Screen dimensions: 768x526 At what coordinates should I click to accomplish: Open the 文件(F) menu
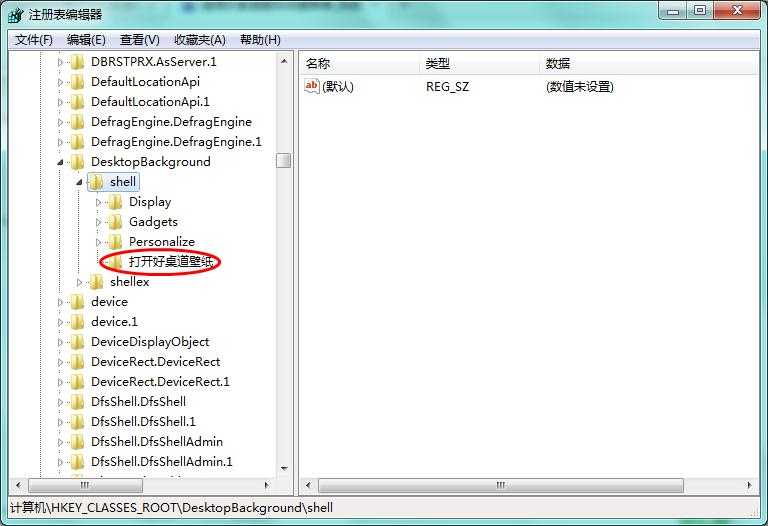coord(34,40)
